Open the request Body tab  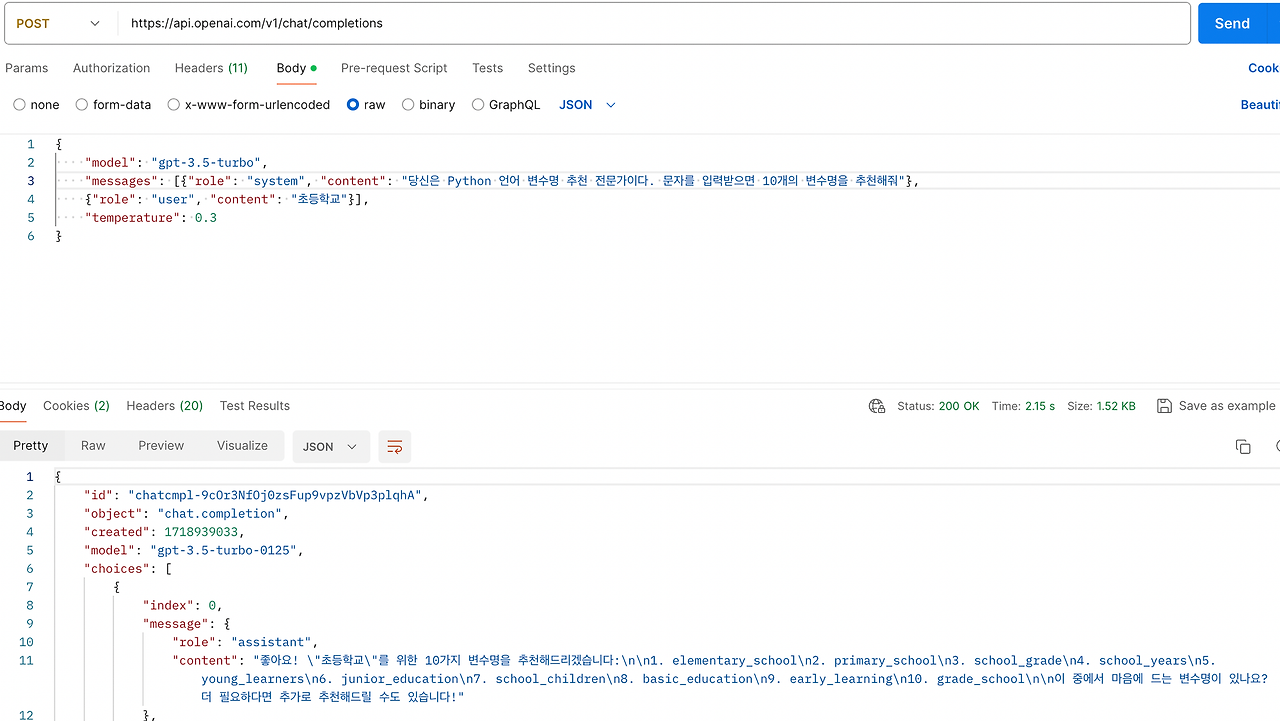tap(296, 68)
